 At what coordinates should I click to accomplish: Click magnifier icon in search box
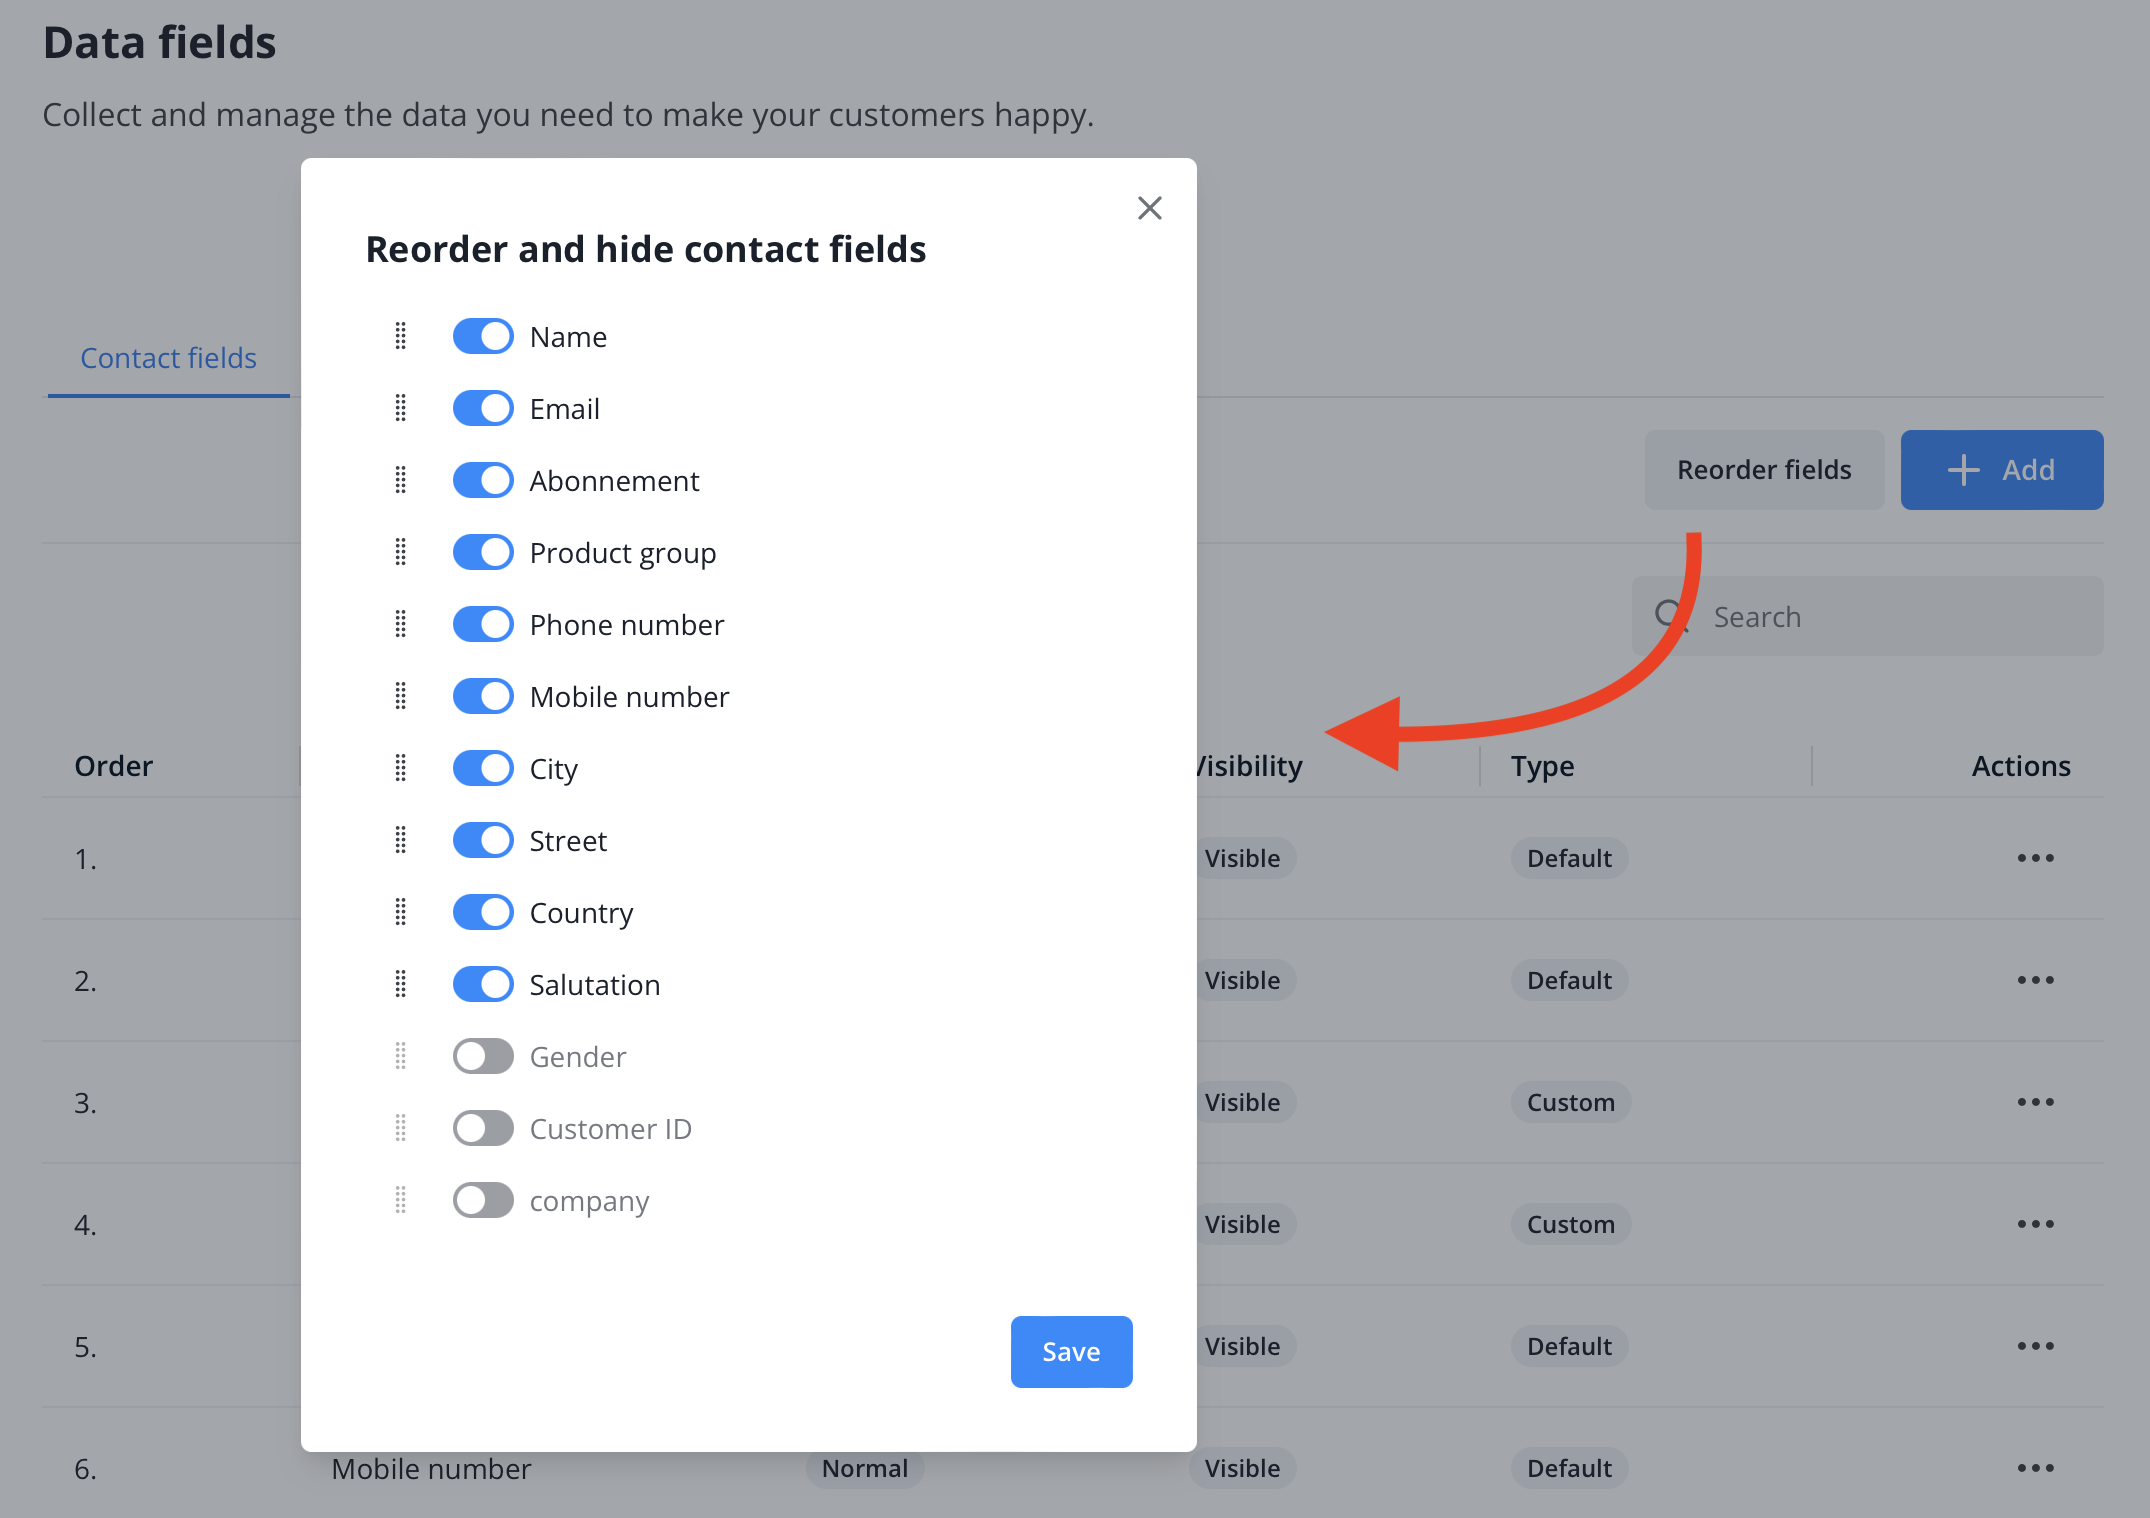(1668, 615)
